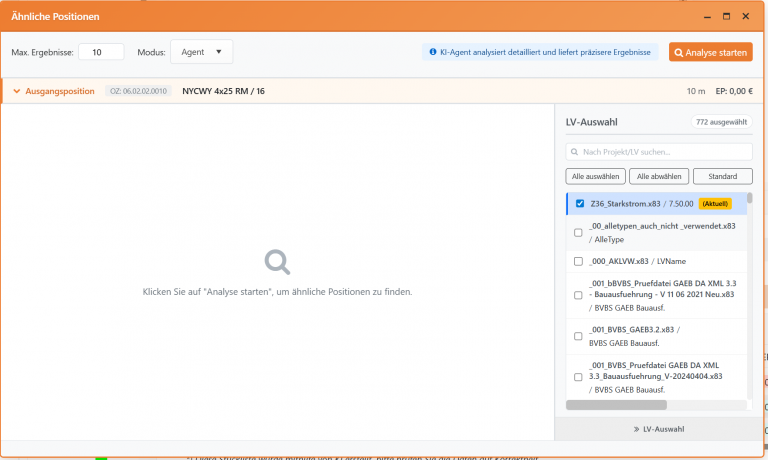Click the large search placeholder icon
768x460 pixels.
pos(277,262)
